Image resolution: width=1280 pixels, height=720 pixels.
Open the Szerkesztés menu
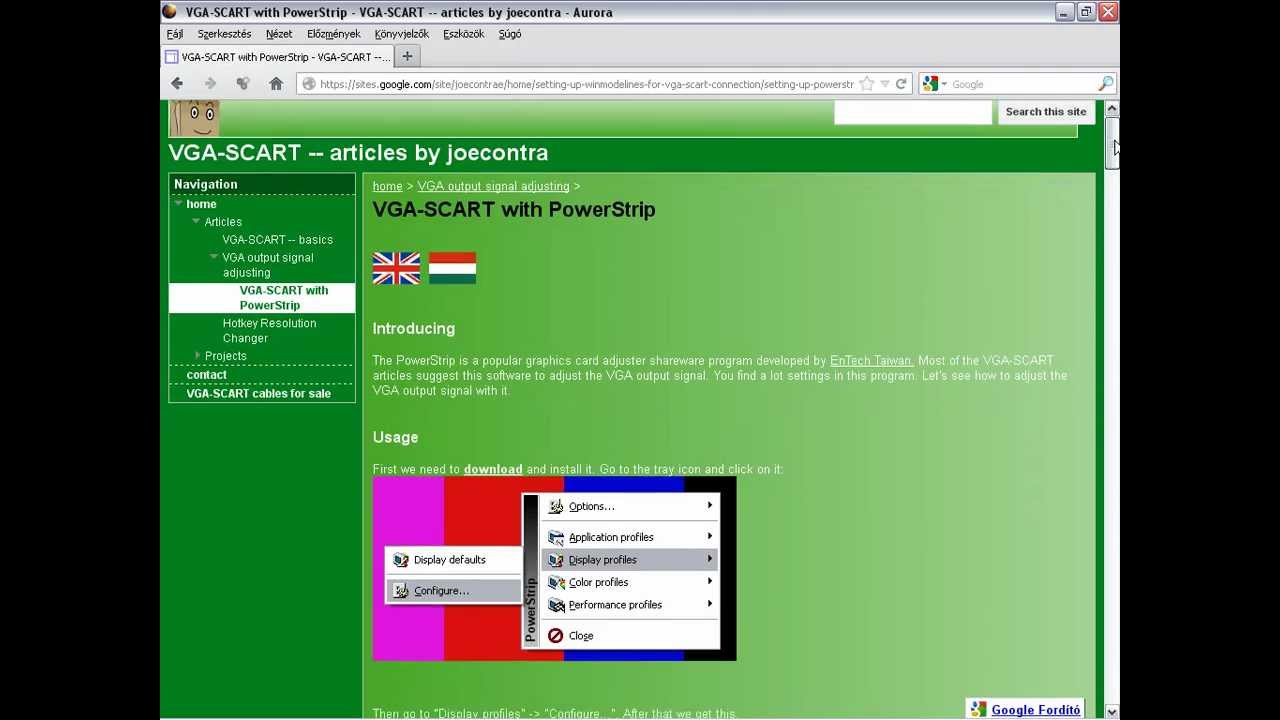click(224, 34)
